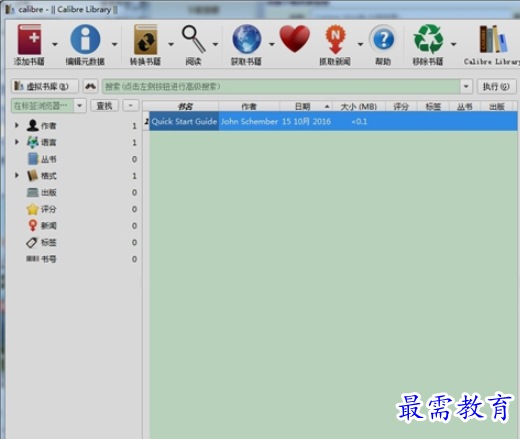This screenshot has width=520, height=439.
Task: Sort by Author column header
Action: tap(249, 107)
